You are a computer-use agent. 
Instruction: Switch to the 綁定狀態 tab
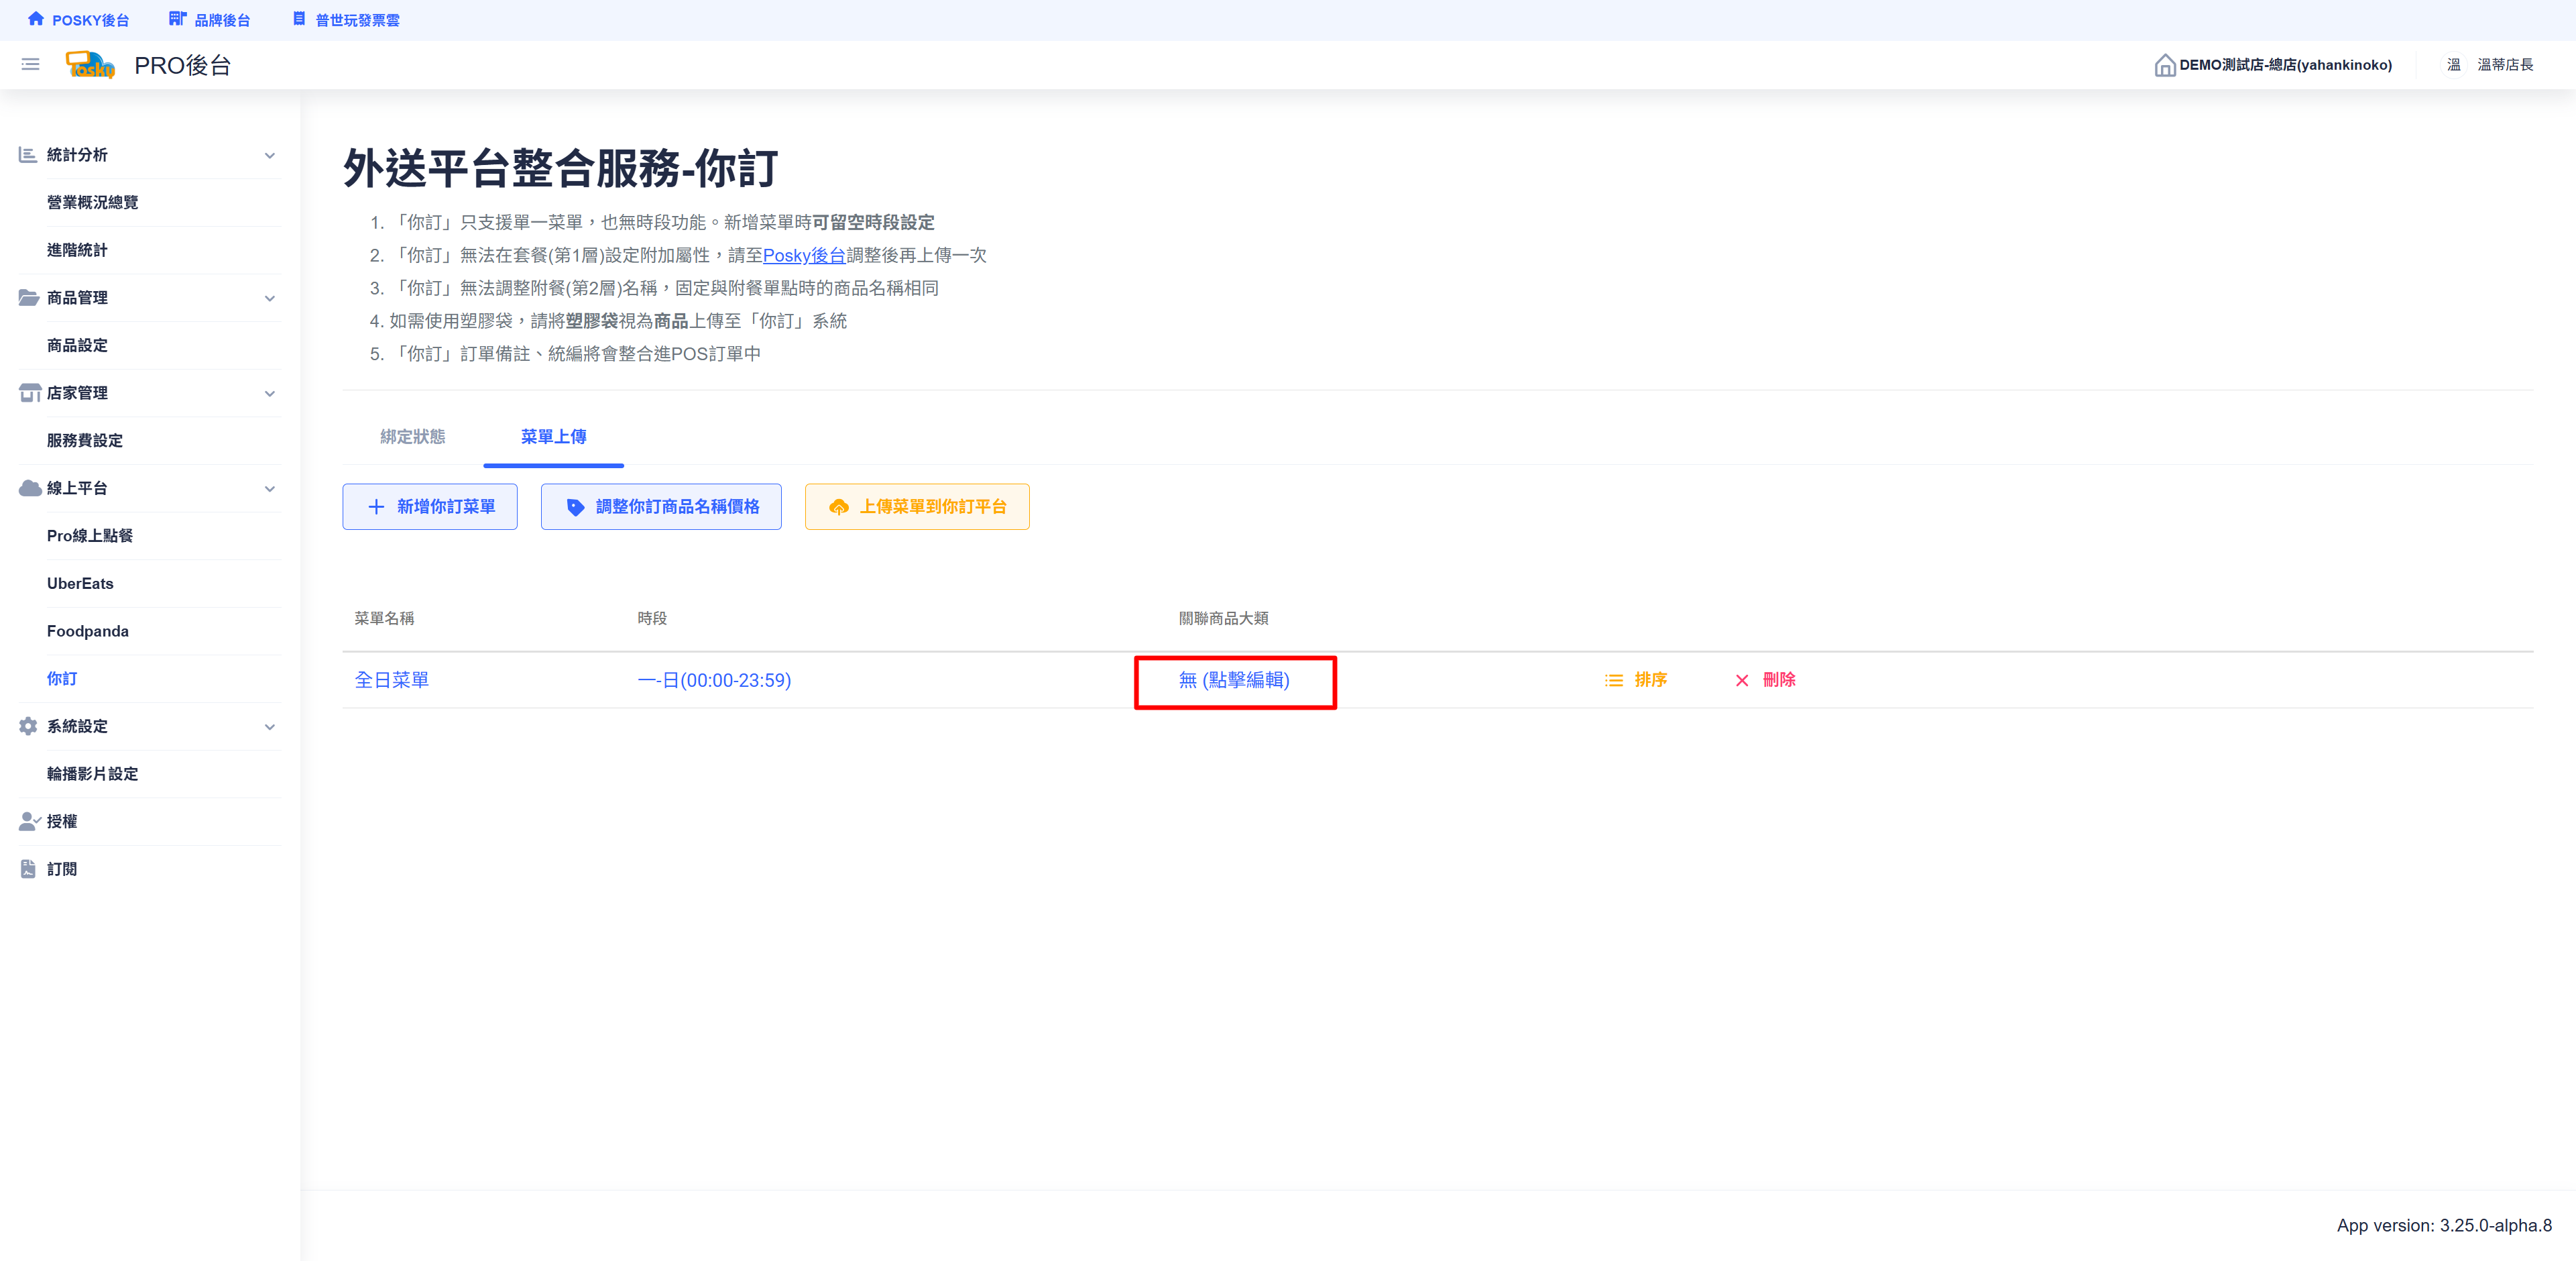412,437
